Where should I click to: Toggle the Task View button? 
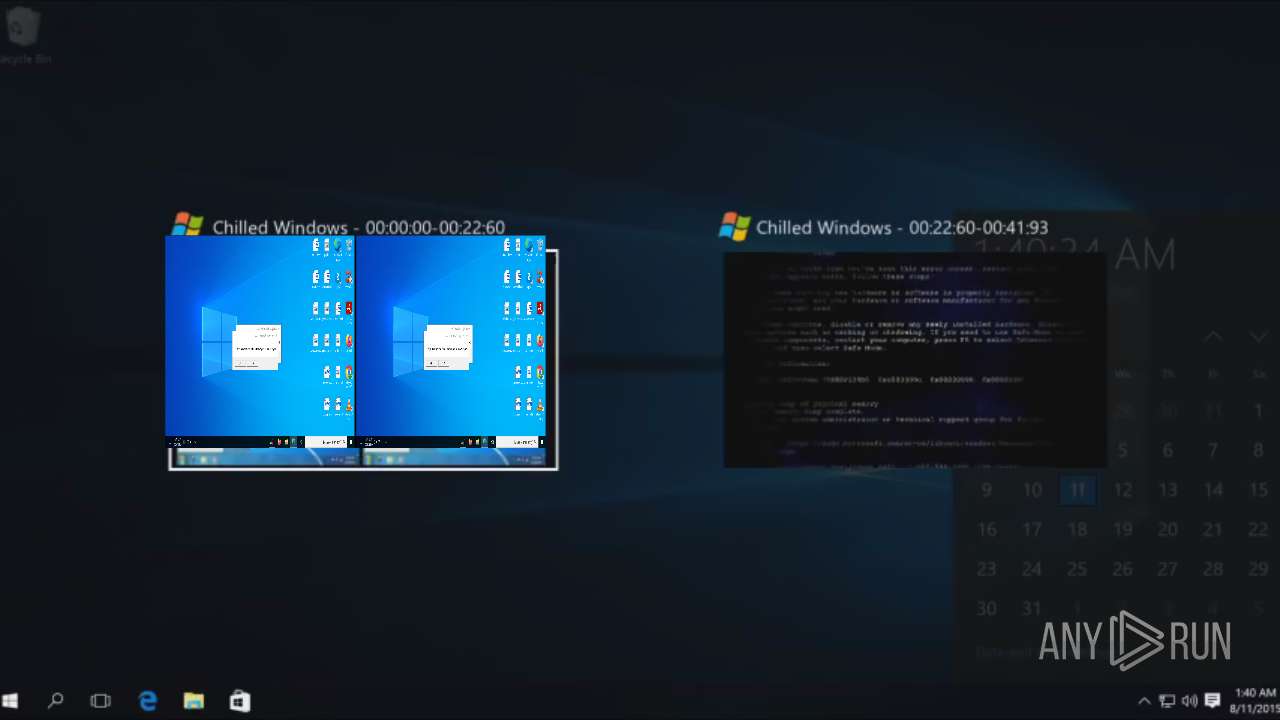101,701
